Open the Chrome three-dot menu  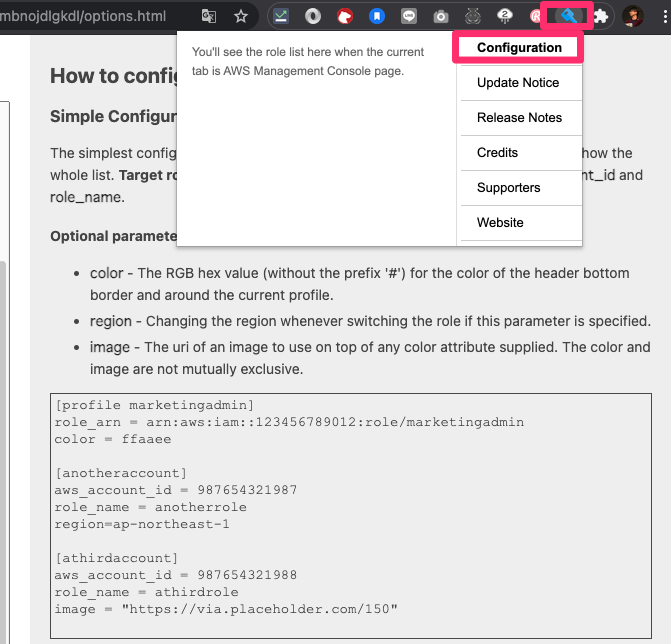click(665, 16)
